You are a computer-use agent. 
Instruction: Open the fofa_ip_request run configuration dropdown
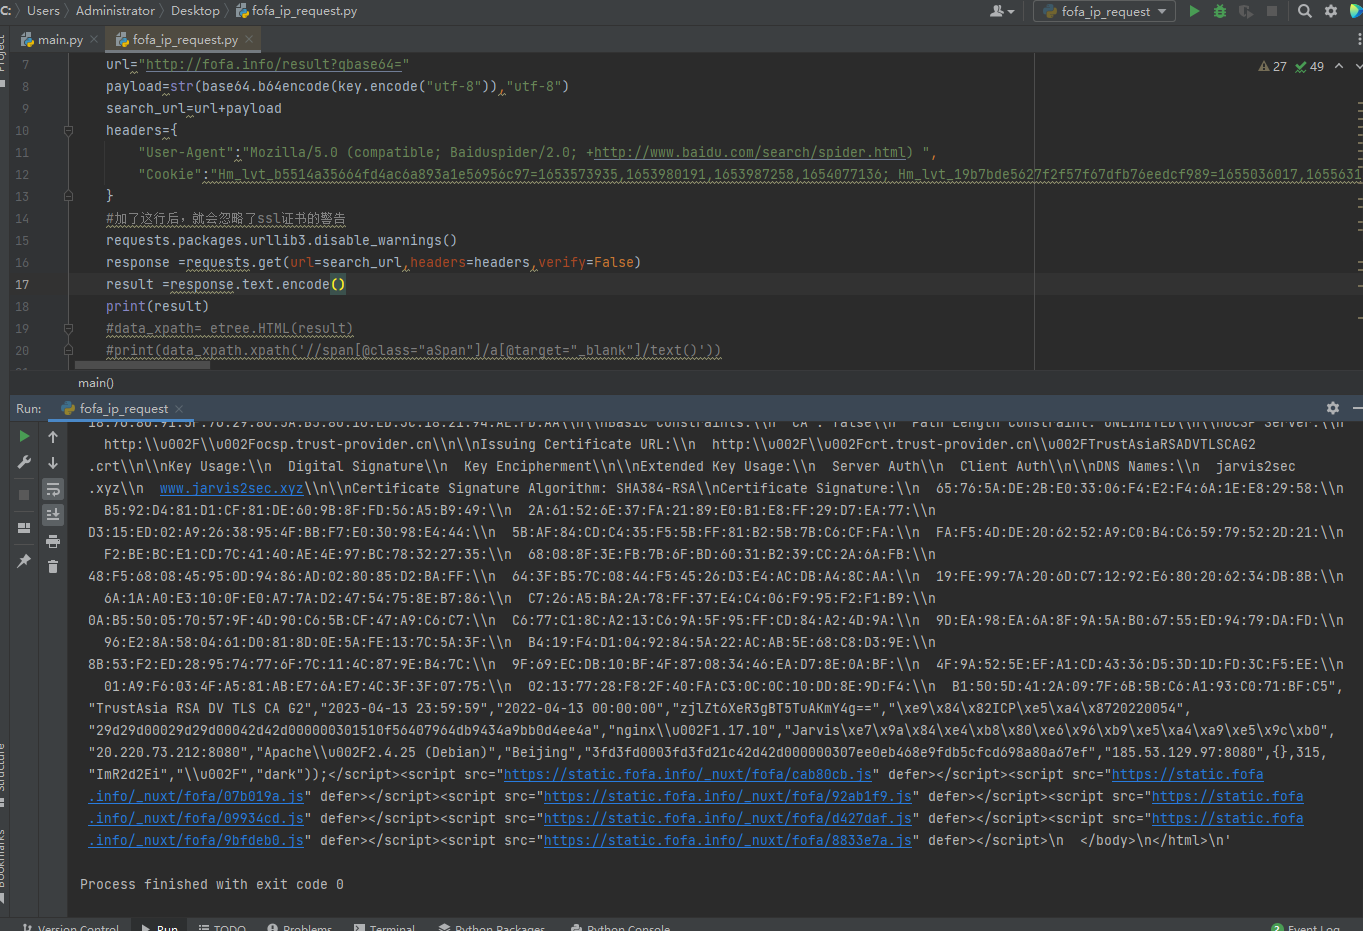1105,11
